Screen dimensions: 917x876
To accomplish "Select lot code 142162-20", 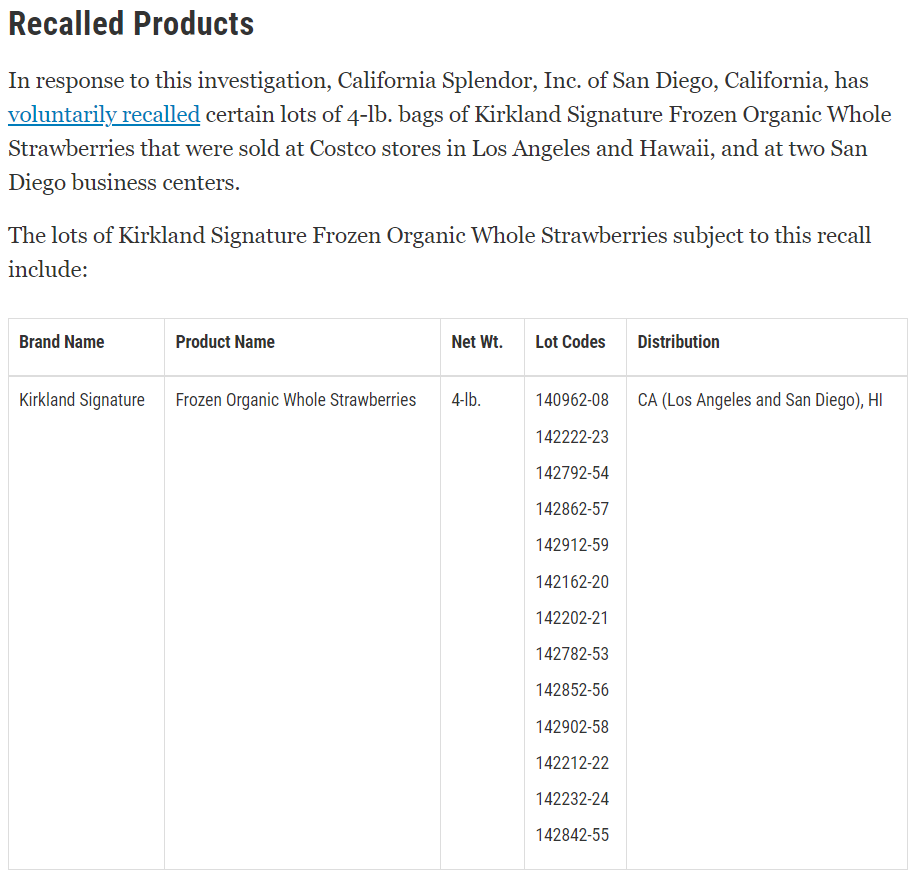I will pos(572,582).
